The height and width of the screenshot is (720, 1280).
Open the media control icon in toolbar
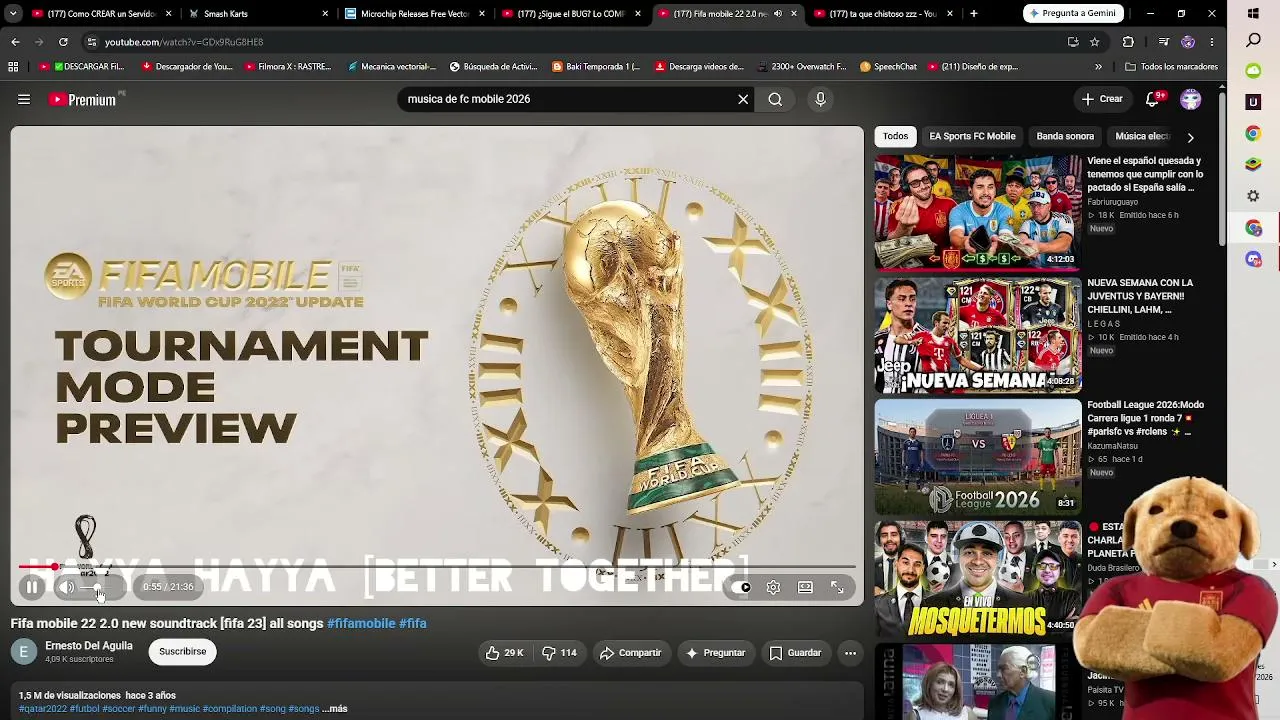[x=1163, y=42]
